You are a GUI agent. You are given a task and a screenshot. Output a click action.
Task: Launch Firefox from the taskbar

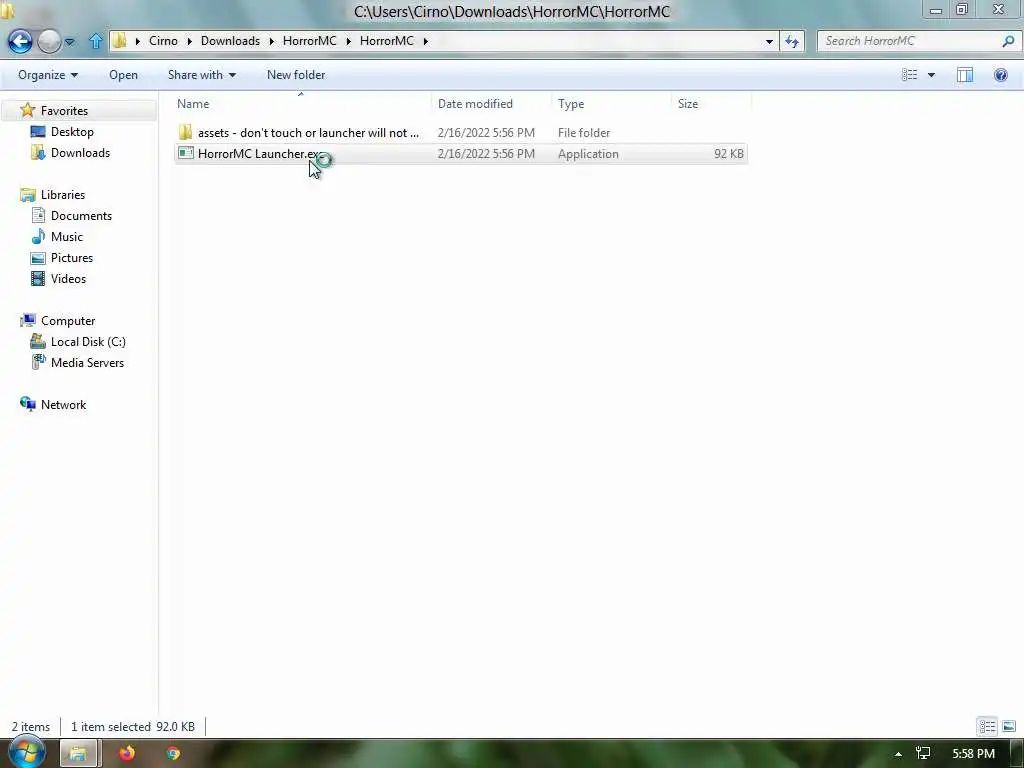tap(127, 754)
